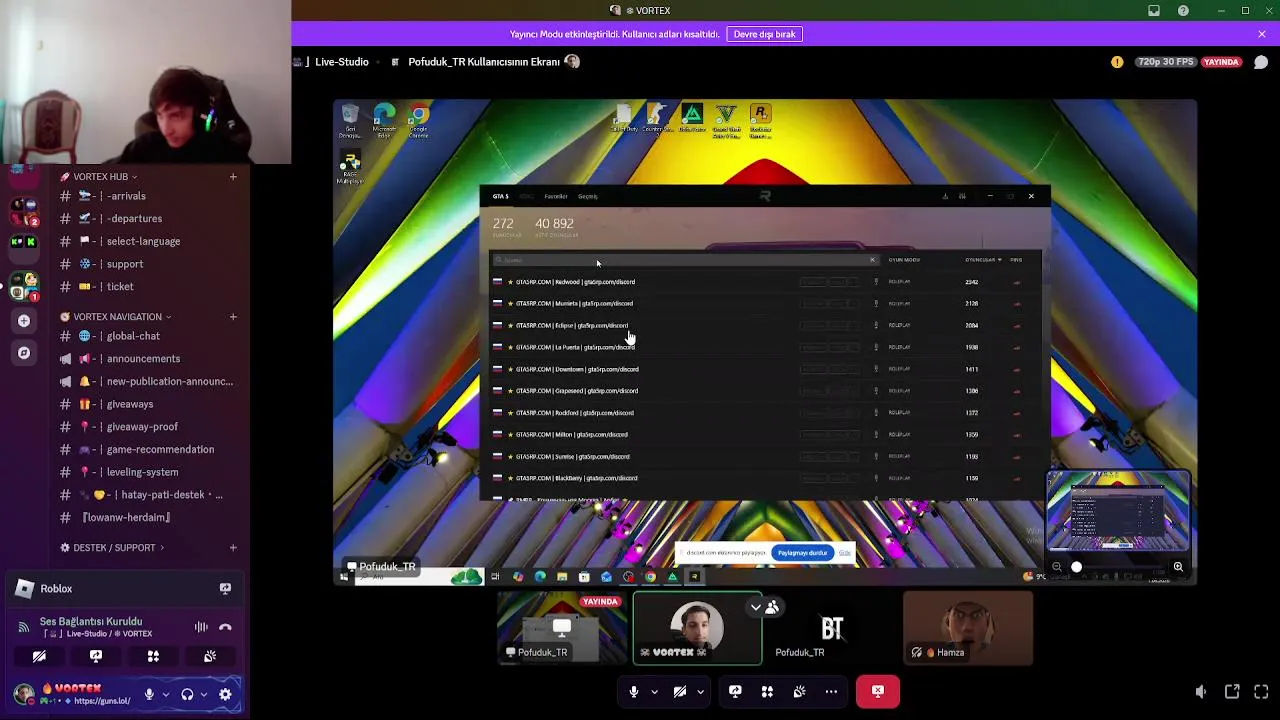Click the yellow warning icon in the stream header
The width and height of the screenshot is (1280, 720).
[x=1117, y=62]
